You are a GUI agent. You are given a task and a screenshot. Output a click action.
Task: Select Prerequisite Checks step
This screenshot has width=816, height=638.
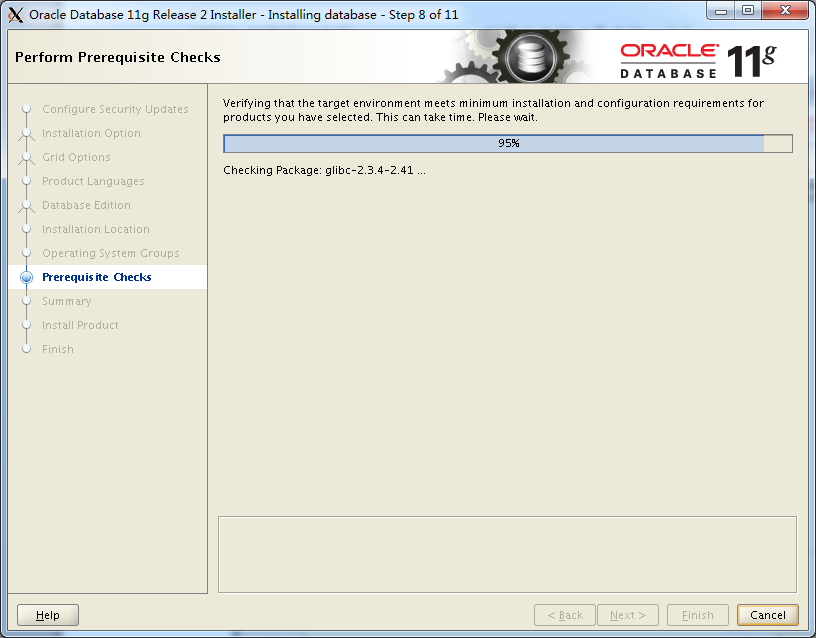coord(97,277)
